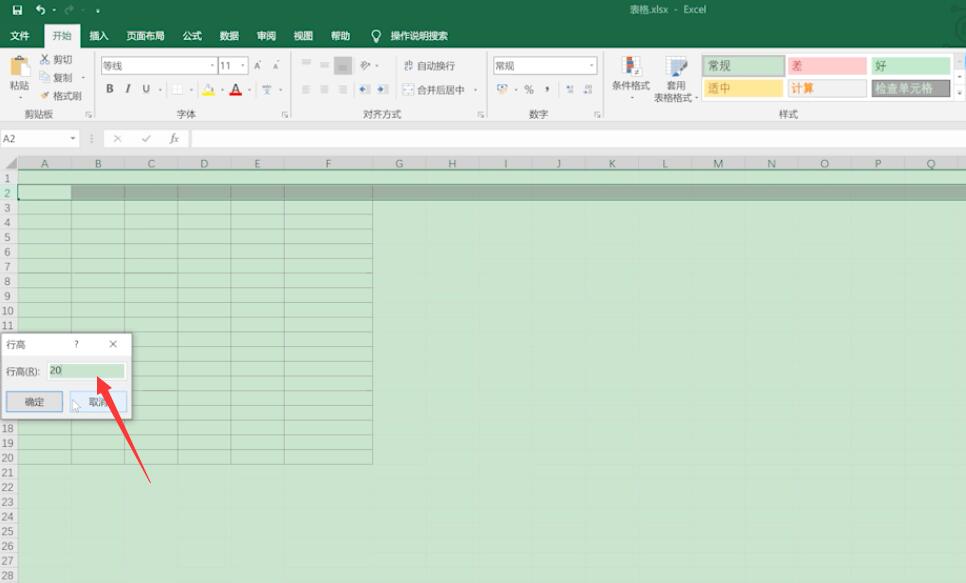The width and height of the screenshot is (966, 583).
Task: Click OK (确定) in Row Height dialog
Action: point(34,402)
